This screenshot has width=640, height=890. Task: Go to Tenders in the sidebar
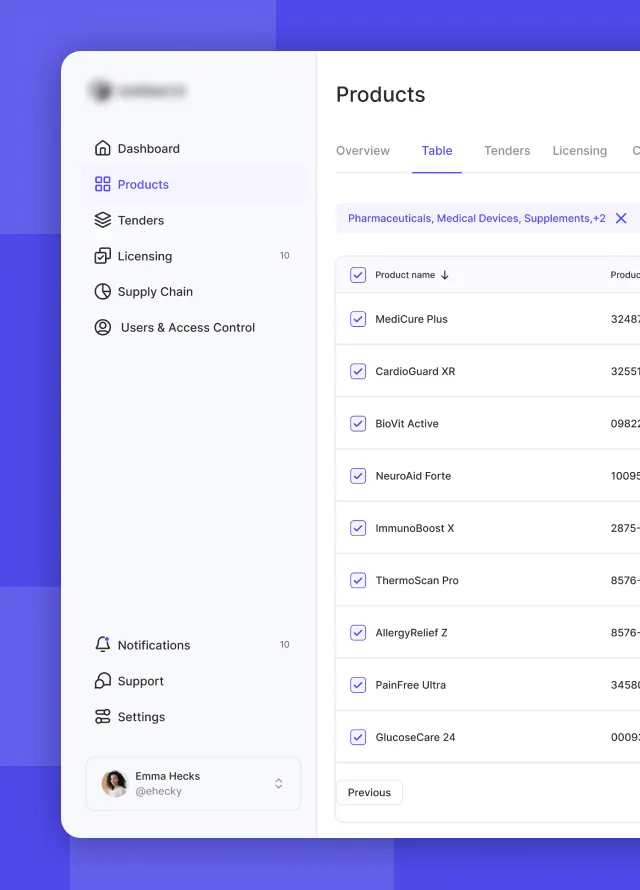[193, 220]
